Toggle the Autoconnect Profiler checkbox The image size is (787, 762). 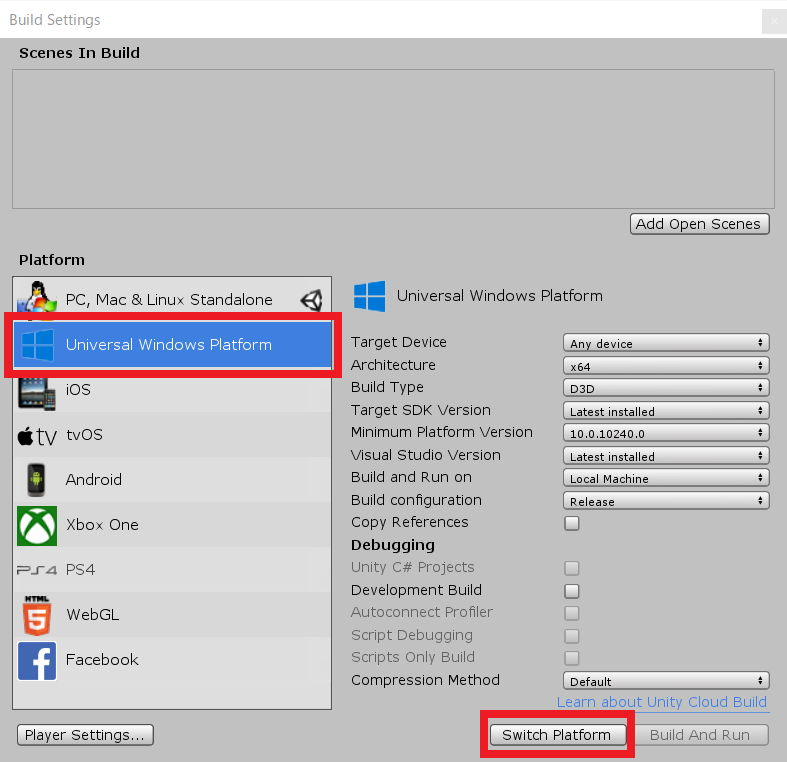click(x=572, y=613)
